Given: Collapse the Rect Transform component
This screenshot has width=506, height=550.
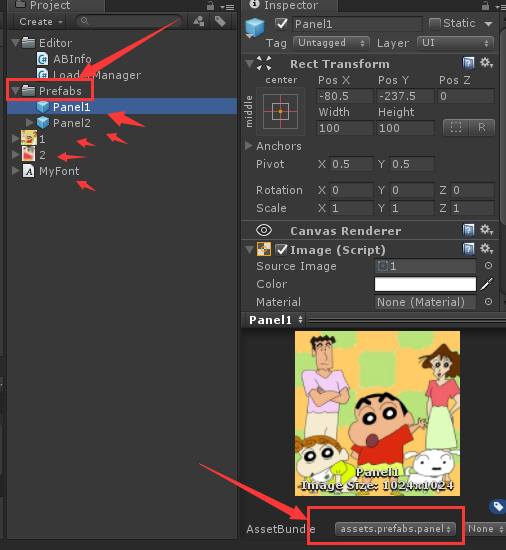Looking at the screenshot, I should pos(249,64).
